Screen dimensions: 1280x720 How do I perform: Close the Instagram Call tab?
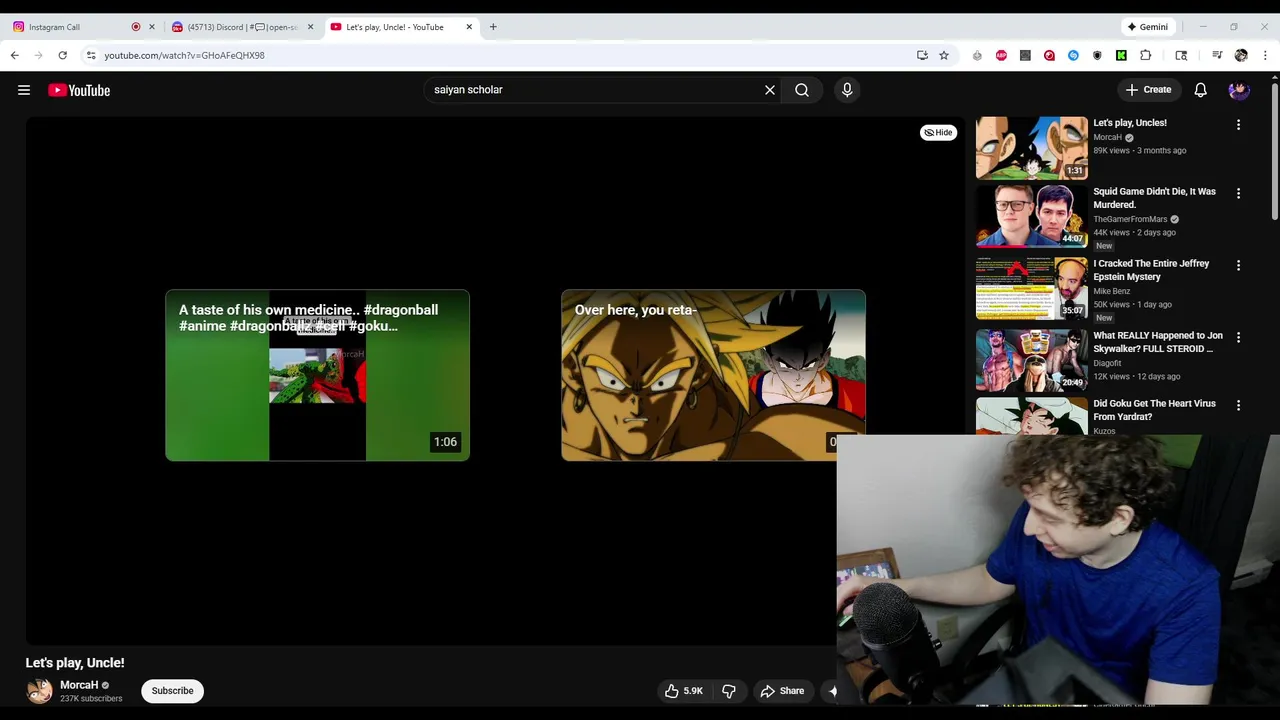pos(152,27)
